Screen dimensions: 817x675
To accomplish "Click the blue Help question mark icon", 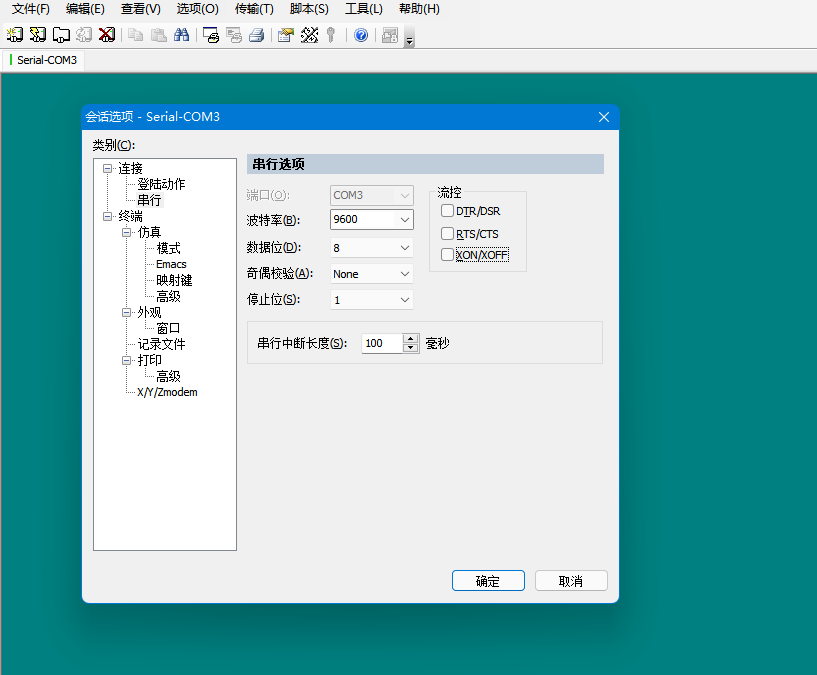I will [361, 35].
